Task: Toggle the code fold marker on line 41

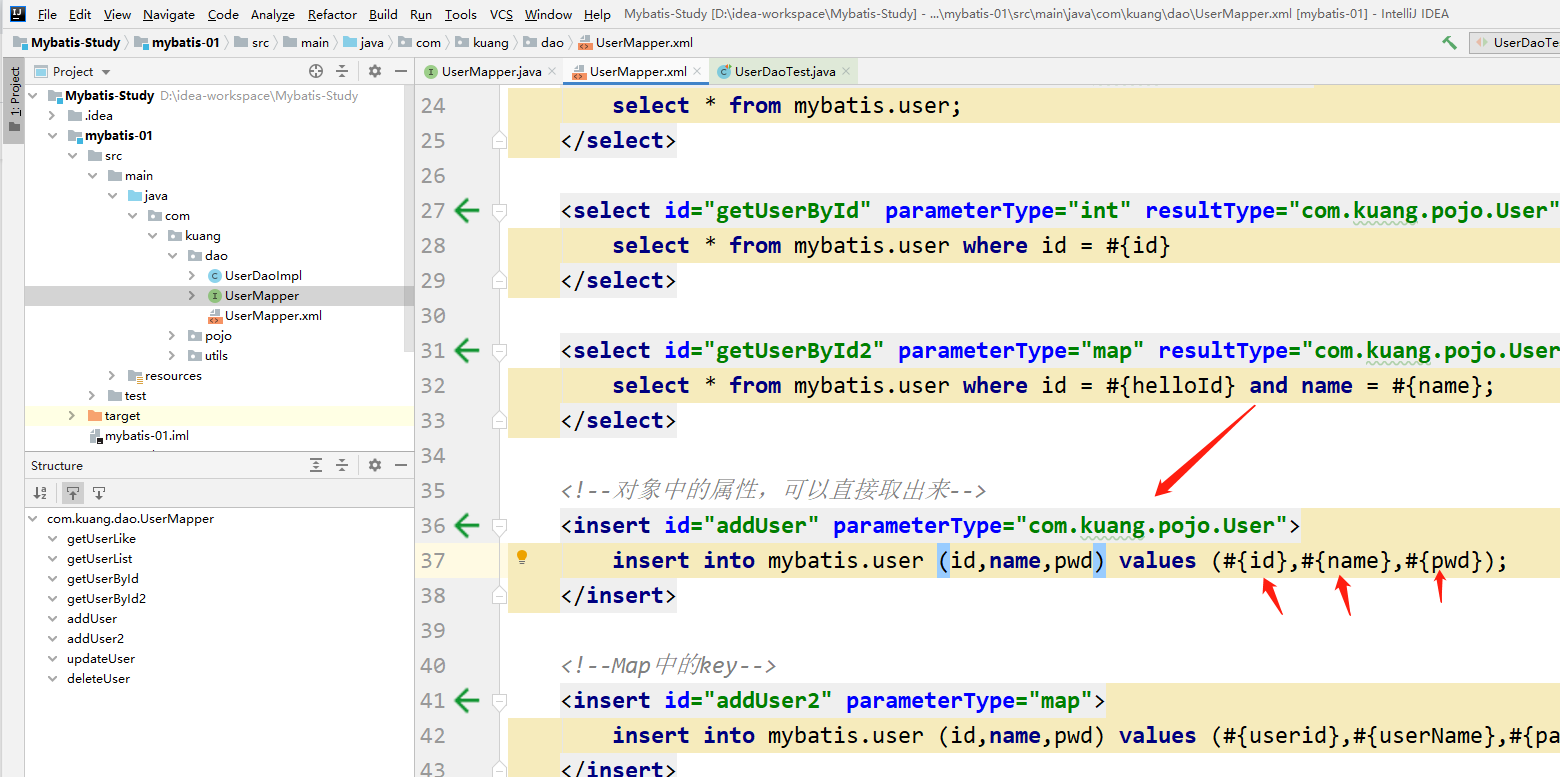Action: [499, 700]
